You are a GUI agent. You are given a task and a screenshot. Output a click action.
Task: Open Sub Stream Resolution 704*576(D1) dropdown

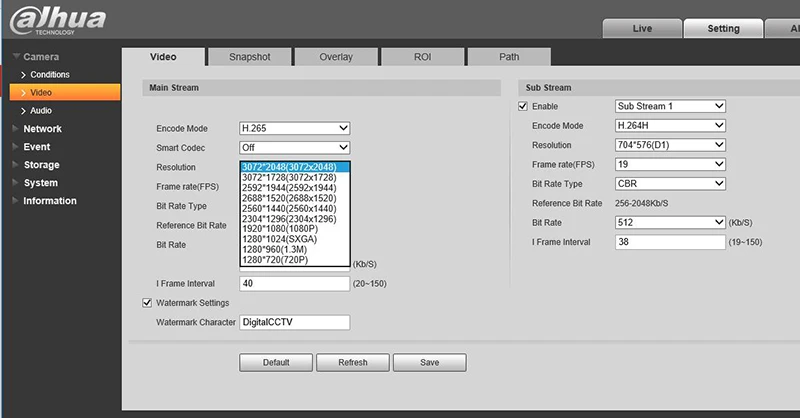pyautogui.click(x=670, y=145)
